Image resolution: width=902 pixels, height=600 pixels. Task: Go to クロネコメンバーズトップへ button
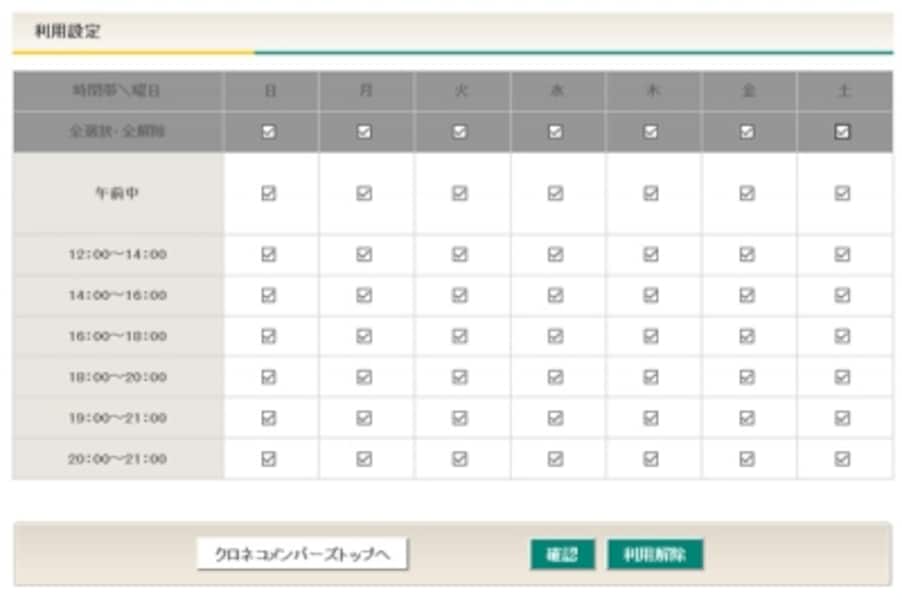tap(303, 554)
